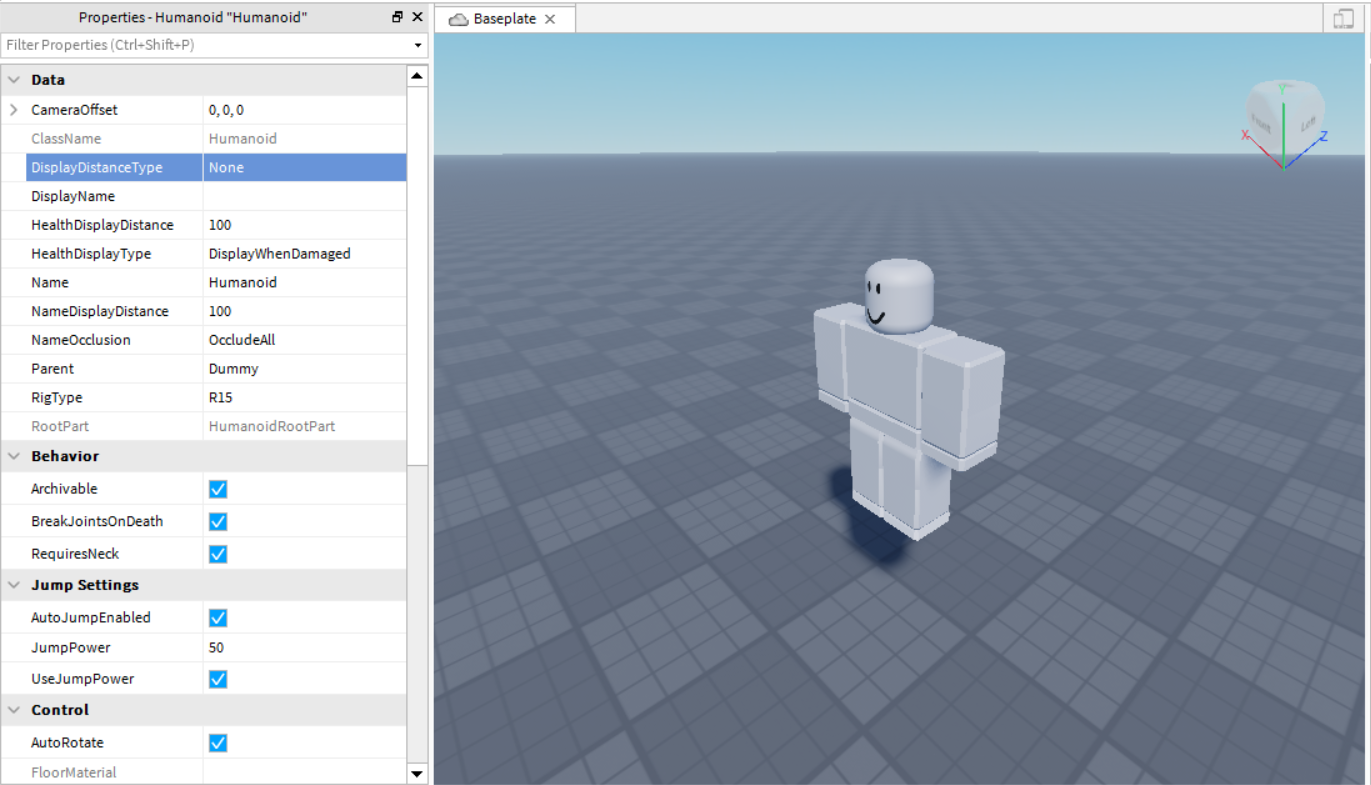
Task: Toggle the Archivable checkbox
Action: pos(218,489)
